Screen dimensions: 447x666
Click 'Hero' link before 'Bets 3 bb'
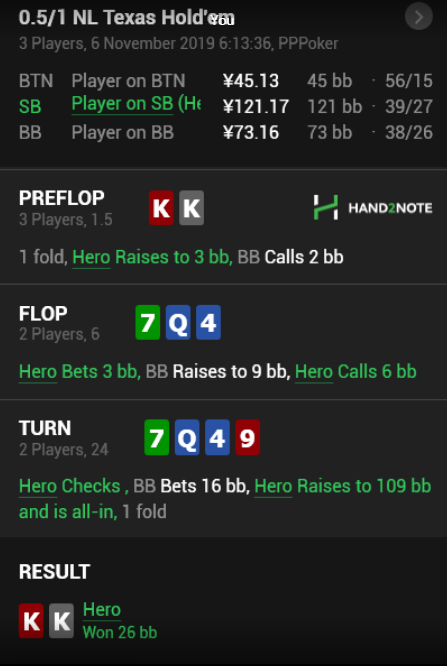[x=38, y=372]
